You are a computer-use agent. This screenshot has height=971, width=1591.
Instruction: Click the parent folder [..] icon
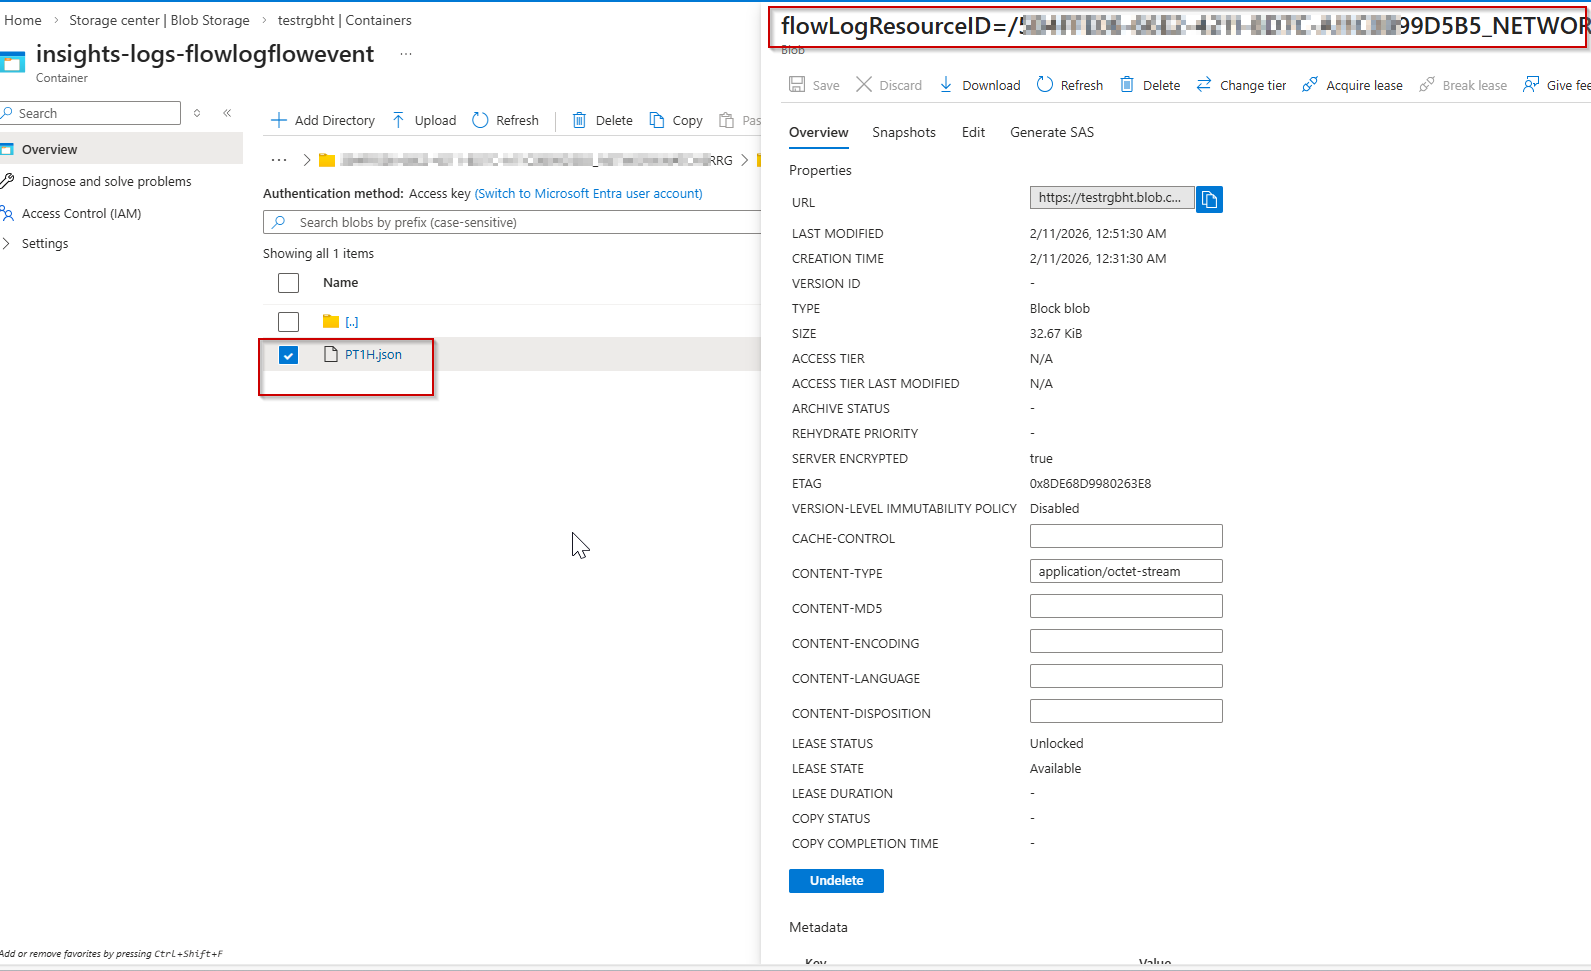pyautogui.click(x=331, y=321)
